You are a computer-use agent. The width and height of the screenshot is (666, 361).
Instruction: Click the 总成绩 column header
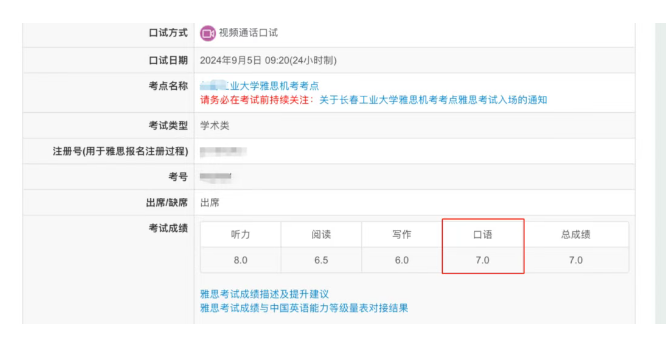point(576,234)
